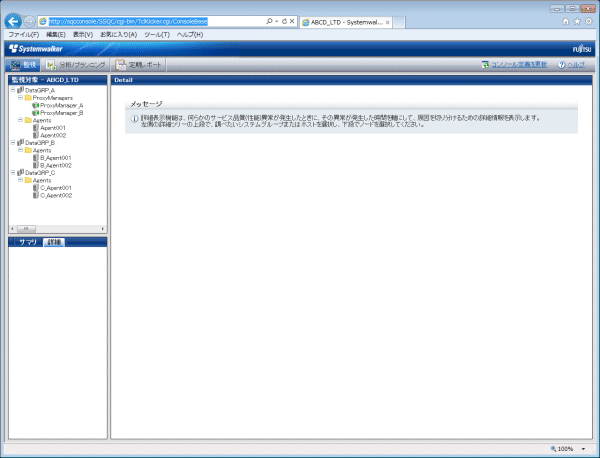Viewport: 600px width, 458px height.
Task: Click the browser Home icon
Action: 567,20
